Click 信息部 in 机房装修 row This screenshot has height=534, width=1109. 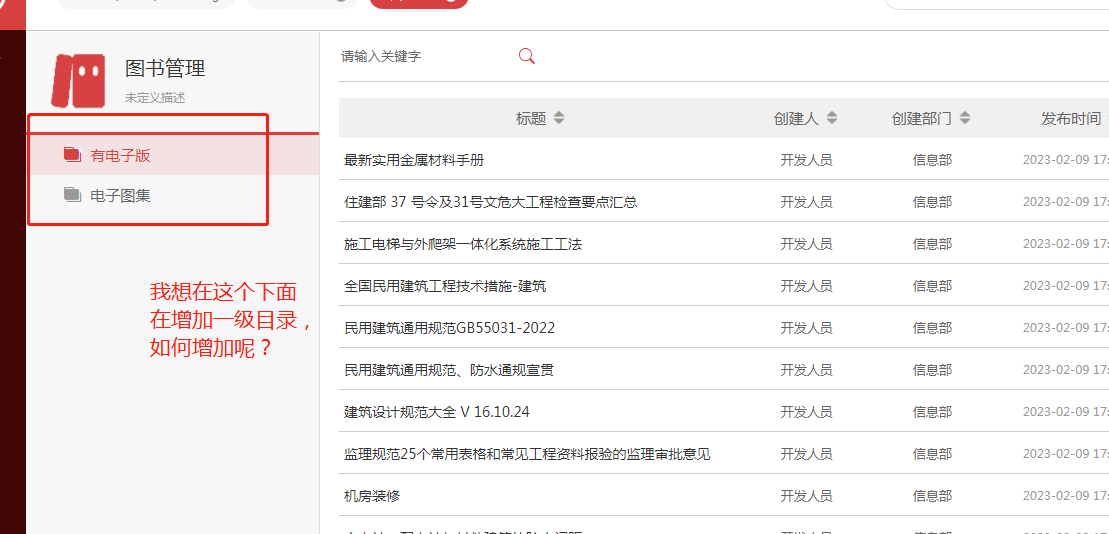tap(932, 497)
